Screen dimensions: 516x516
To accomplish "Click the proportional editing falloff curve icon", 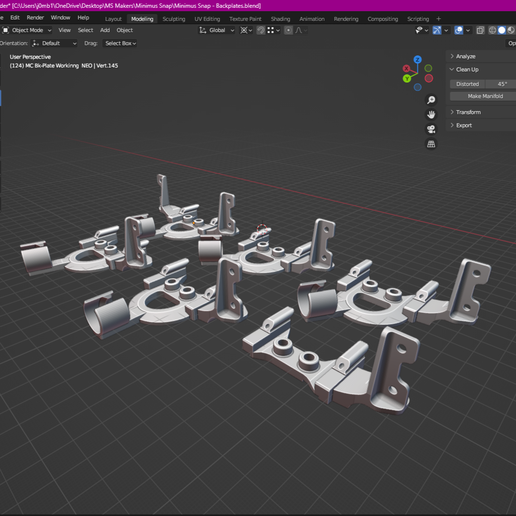I will 299,30.
